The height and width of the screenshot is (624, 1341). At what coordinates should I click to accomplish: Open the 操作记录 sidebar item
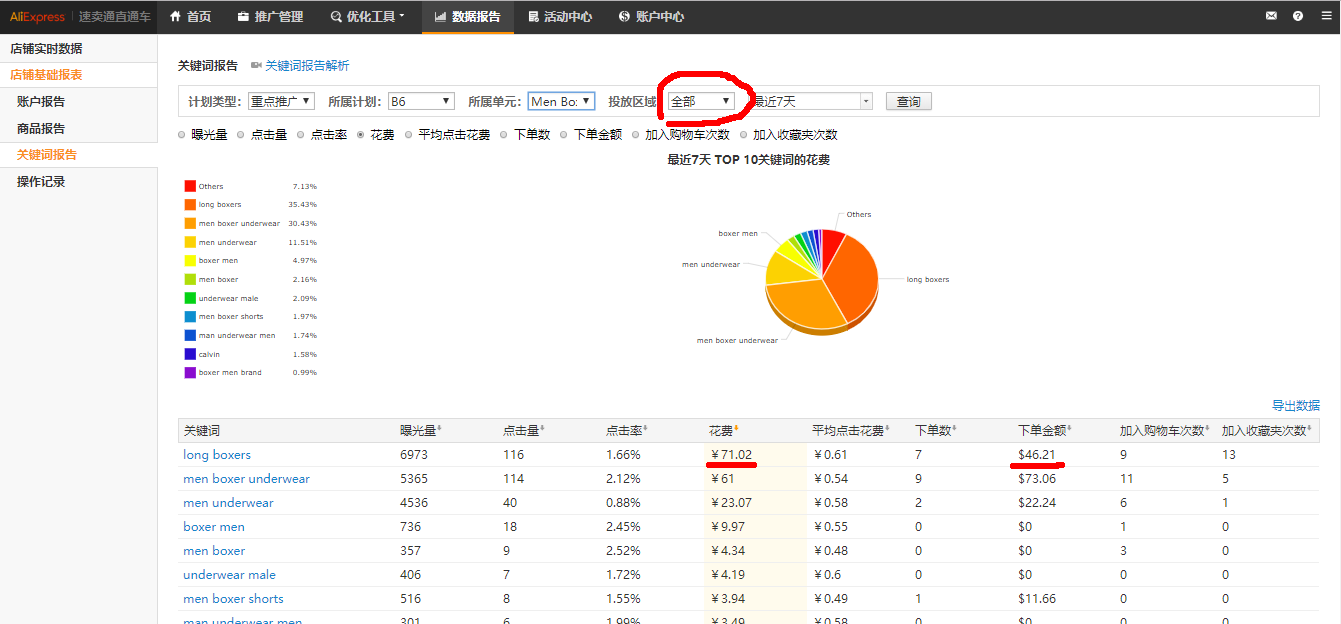click(41, 182)
